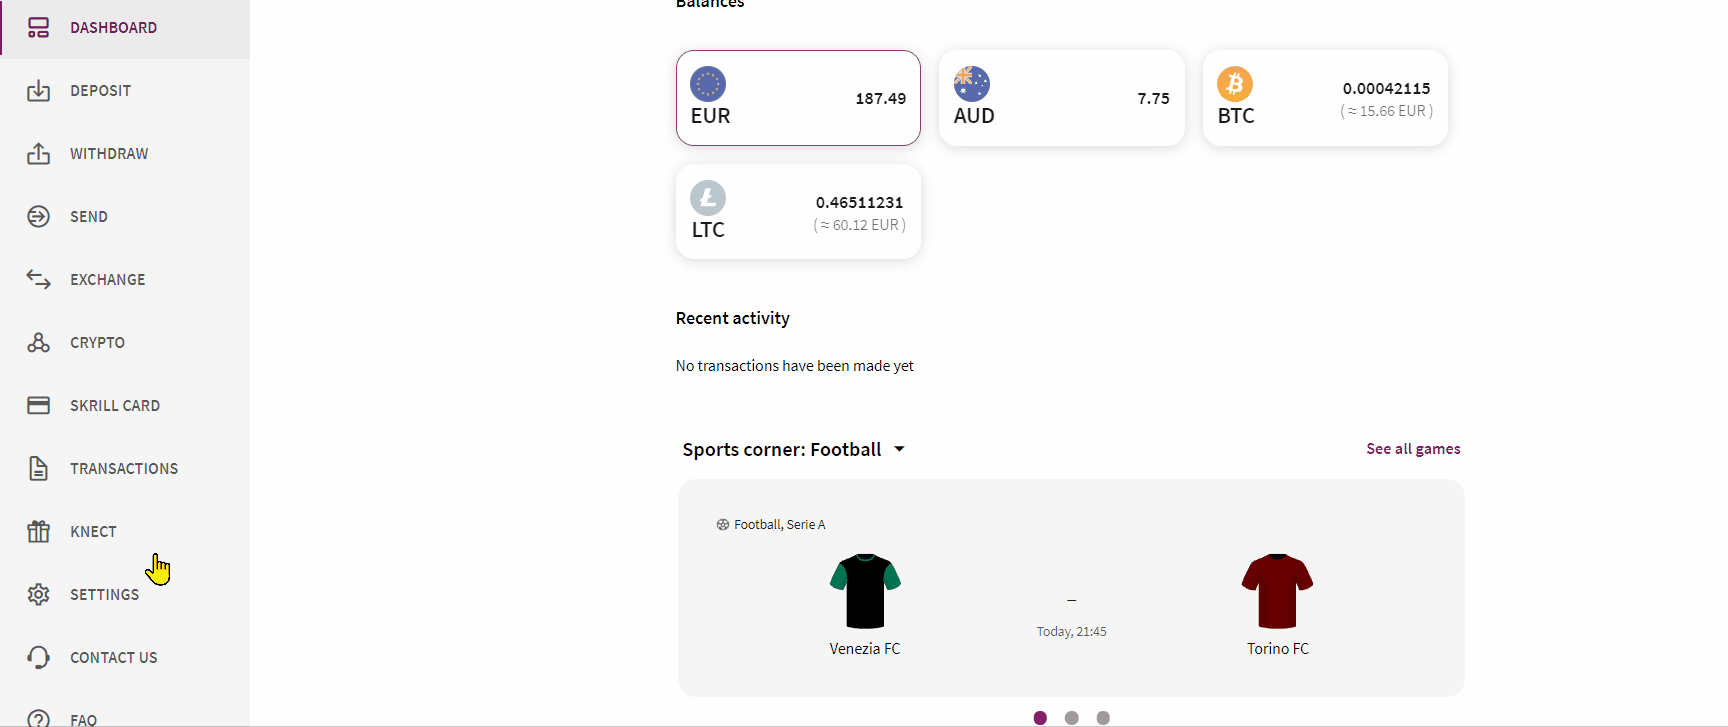Click the Knect gift icon
This screenshot has height=727, width=1728.
38,532
